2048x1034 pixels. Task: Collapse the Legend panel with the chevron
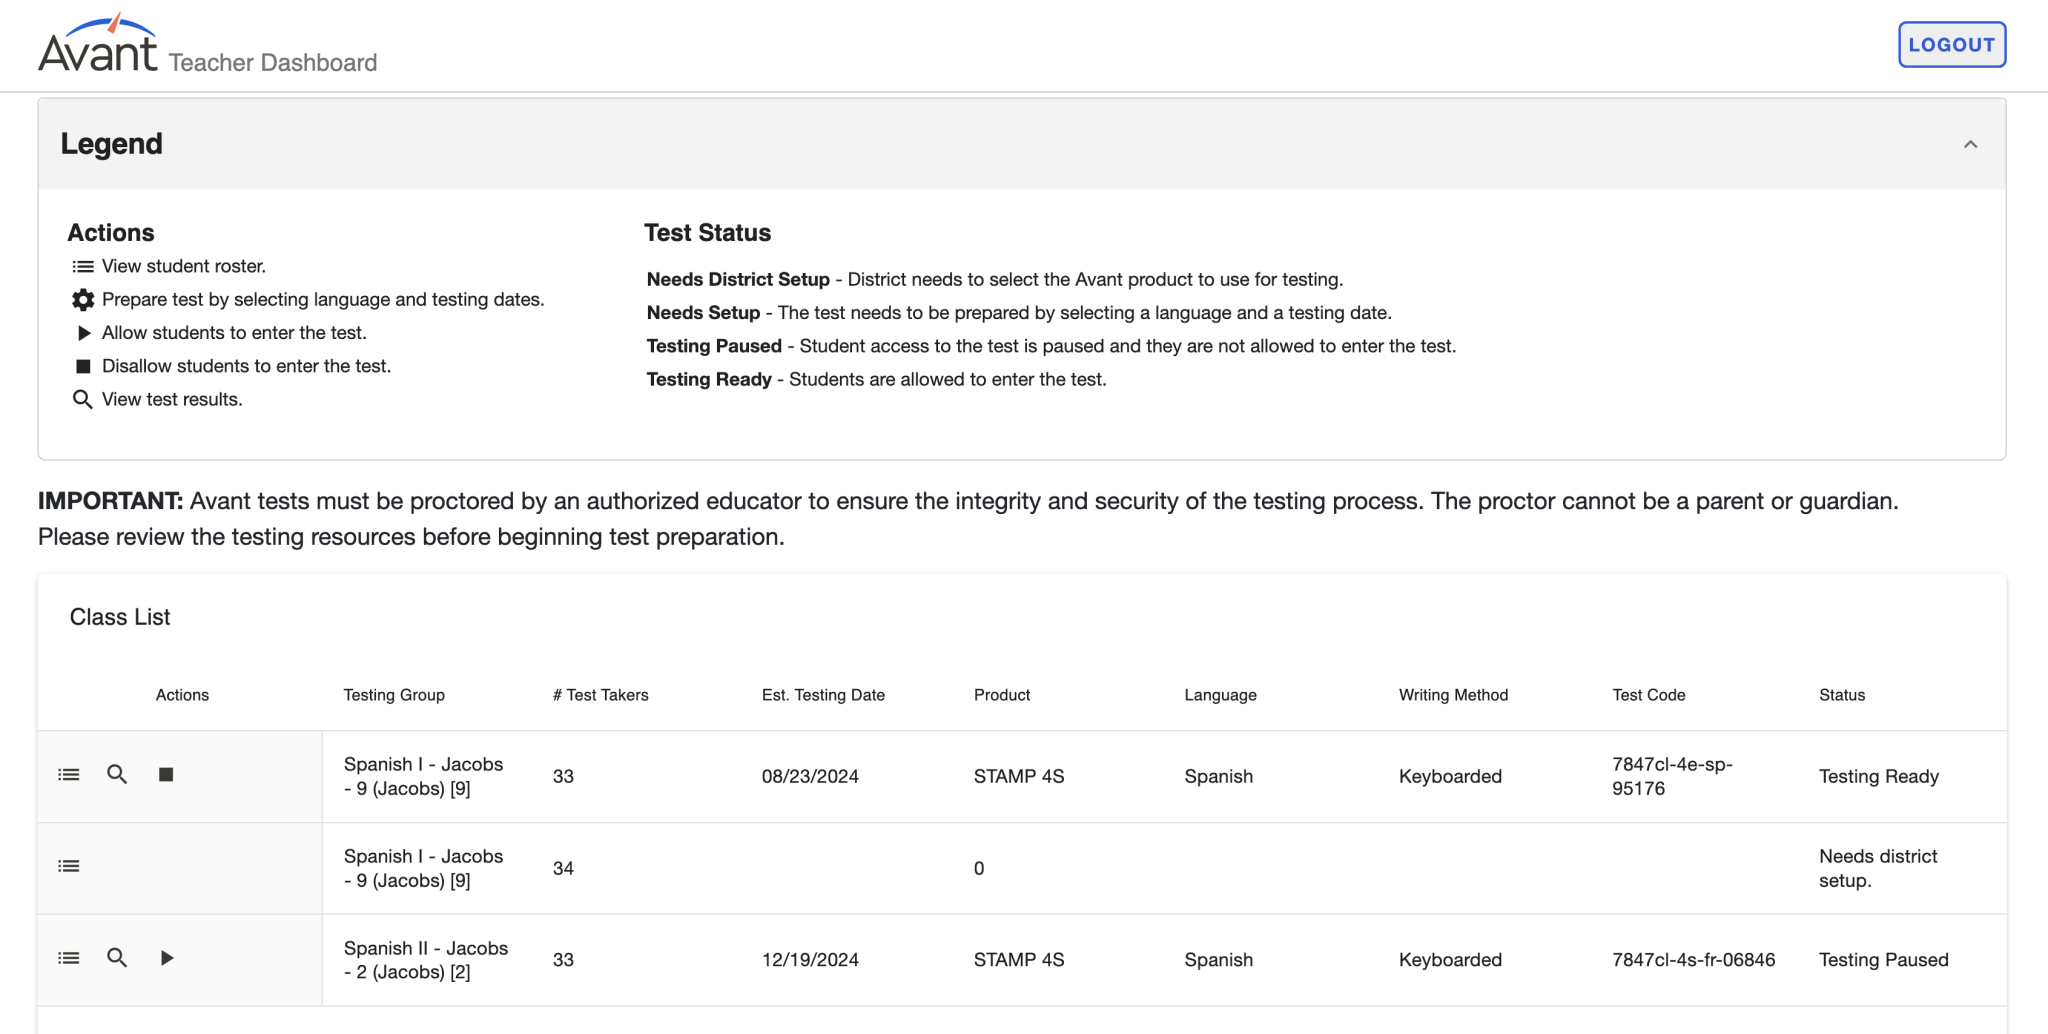pyautogui.click(x=1970, y=144)
